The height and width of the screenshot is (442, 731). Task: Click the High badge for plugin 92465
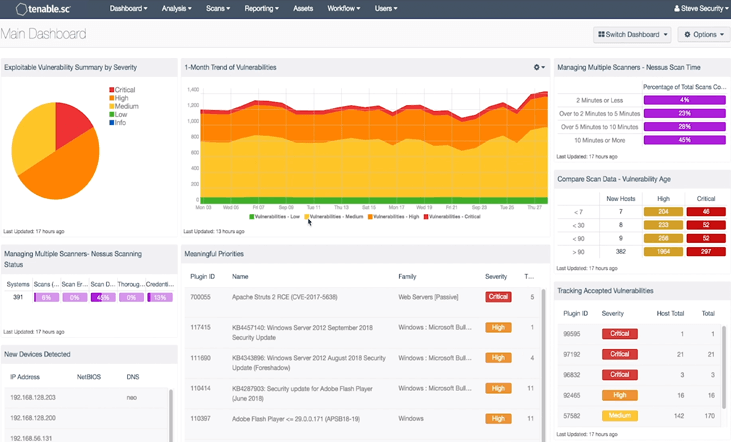click(x=620, y=395)
